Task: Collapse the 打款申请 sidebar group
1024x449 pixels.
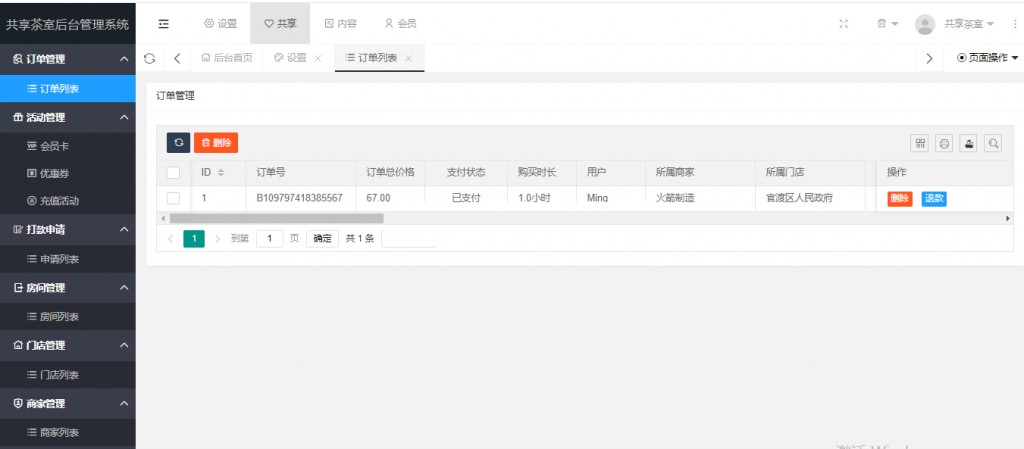Action: click(x=68, y=230)
